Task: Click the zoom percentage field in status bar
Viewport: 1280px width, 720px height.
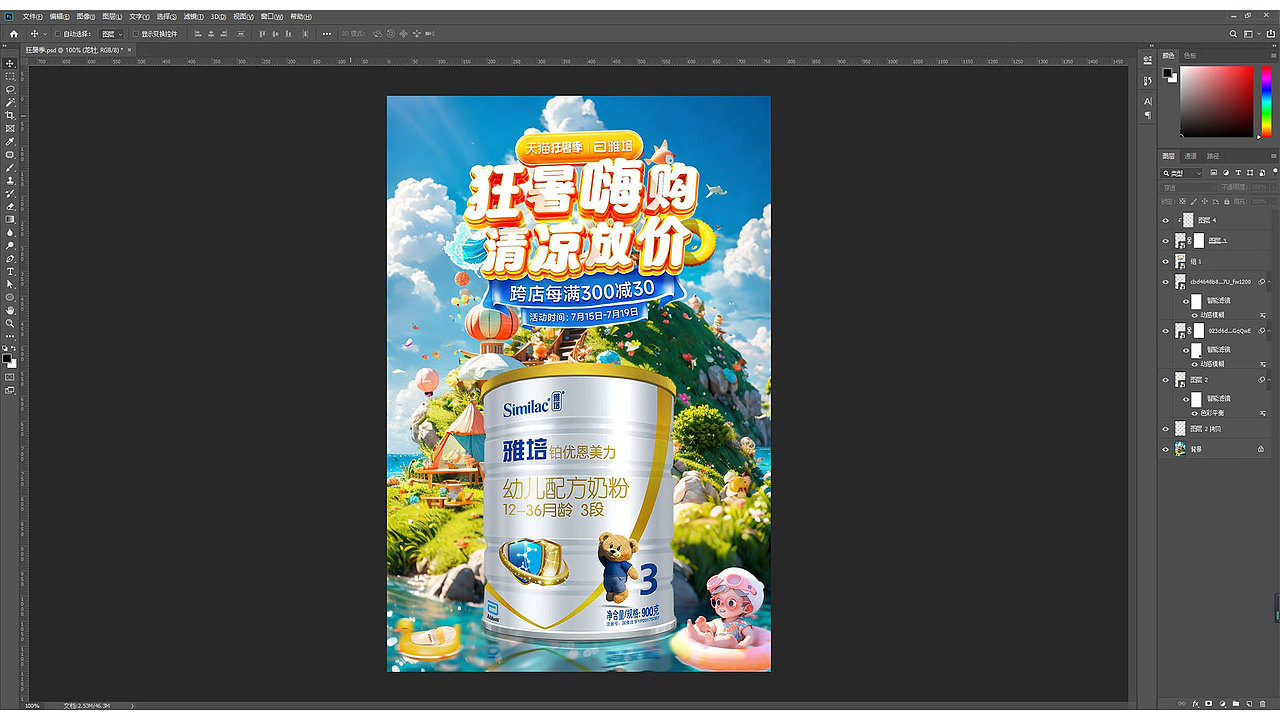Action: coord(32,706)
